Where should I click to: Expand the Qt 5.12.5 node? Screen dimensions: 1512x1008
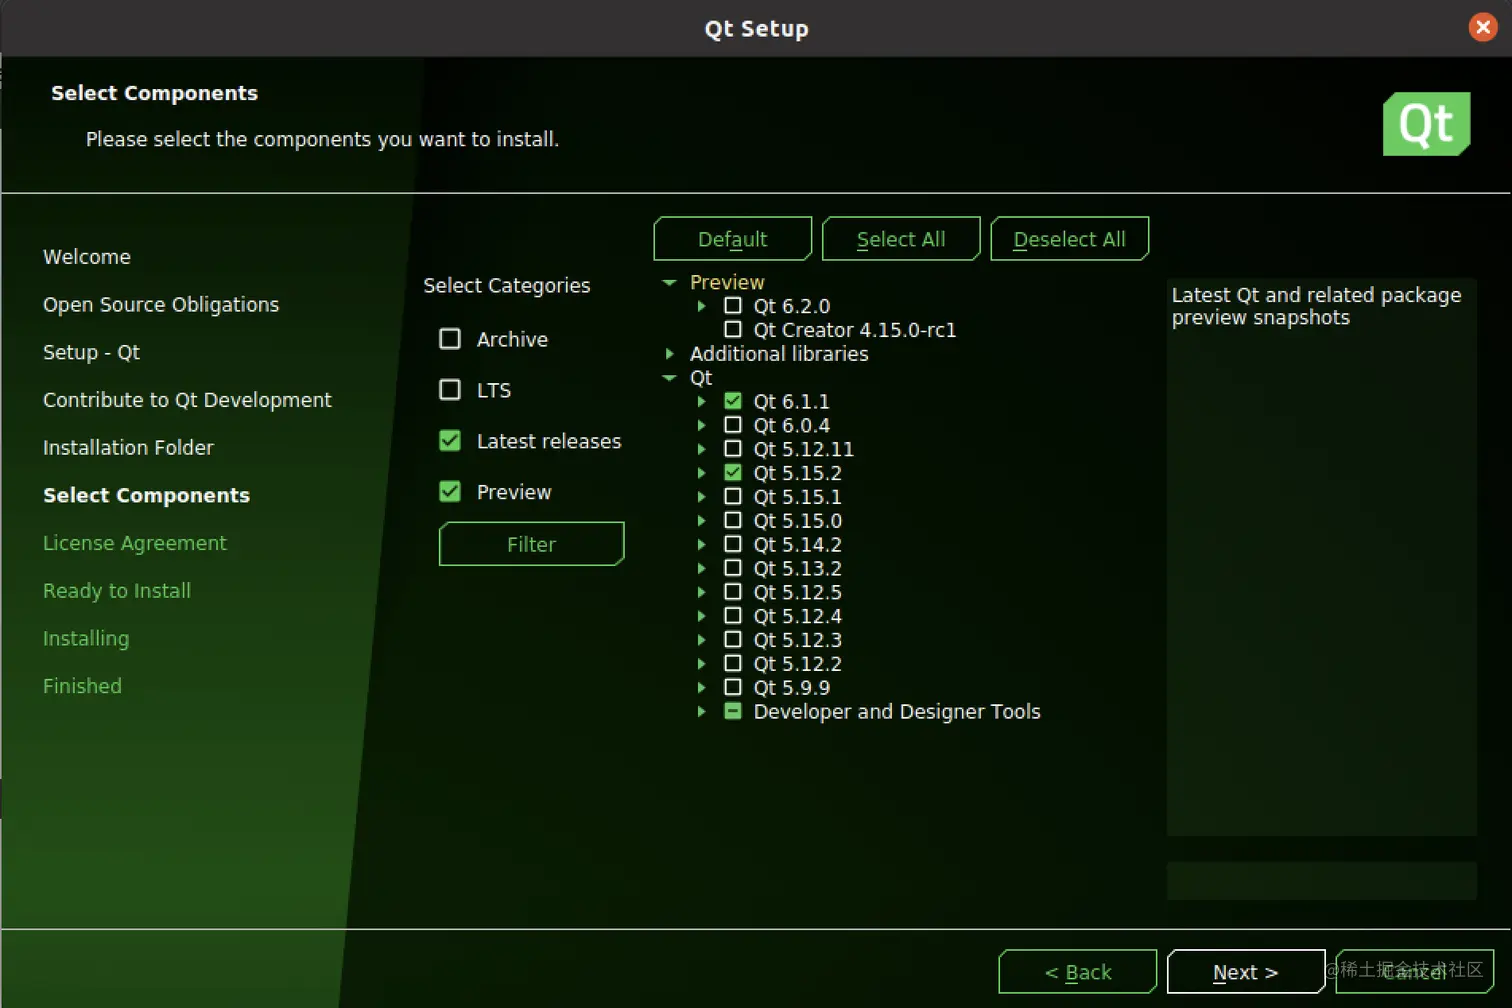(x=701, y=592)
